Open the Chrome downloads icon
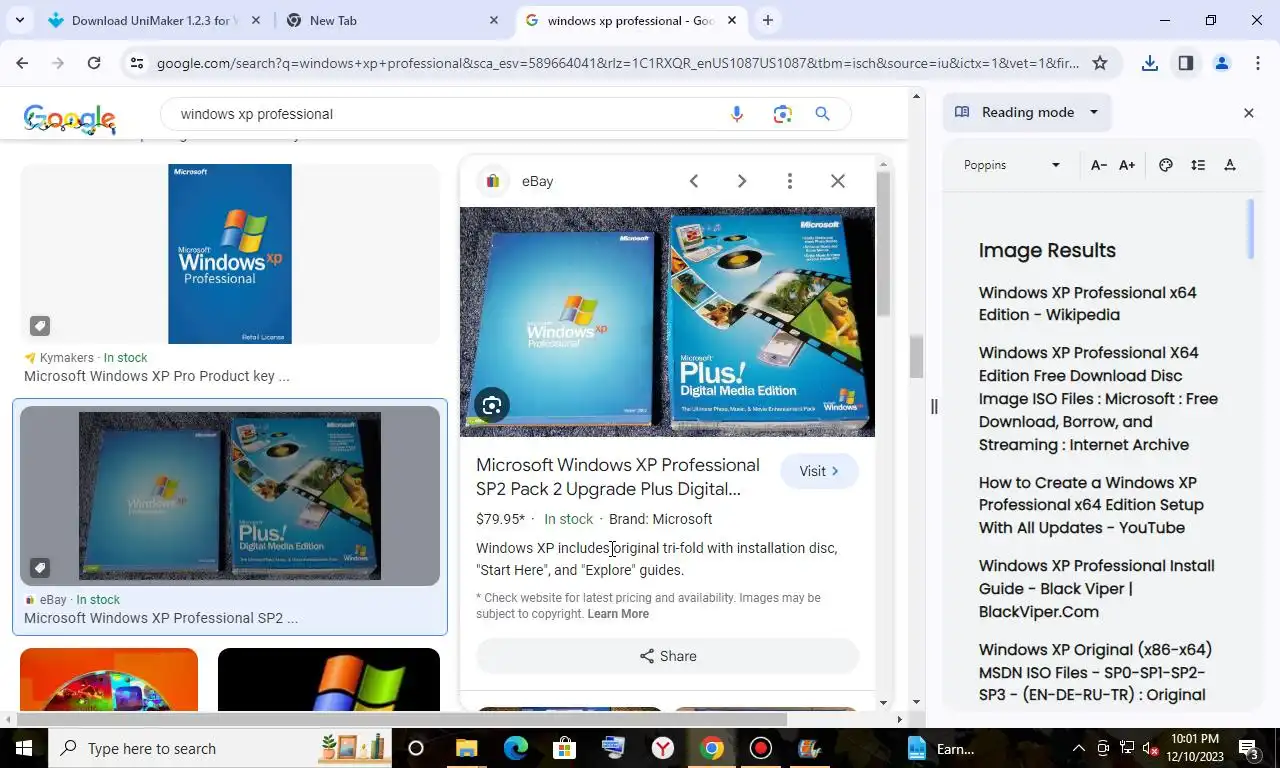The width and height of the screenshot is (1280, 768). (x=1150, y=63)
